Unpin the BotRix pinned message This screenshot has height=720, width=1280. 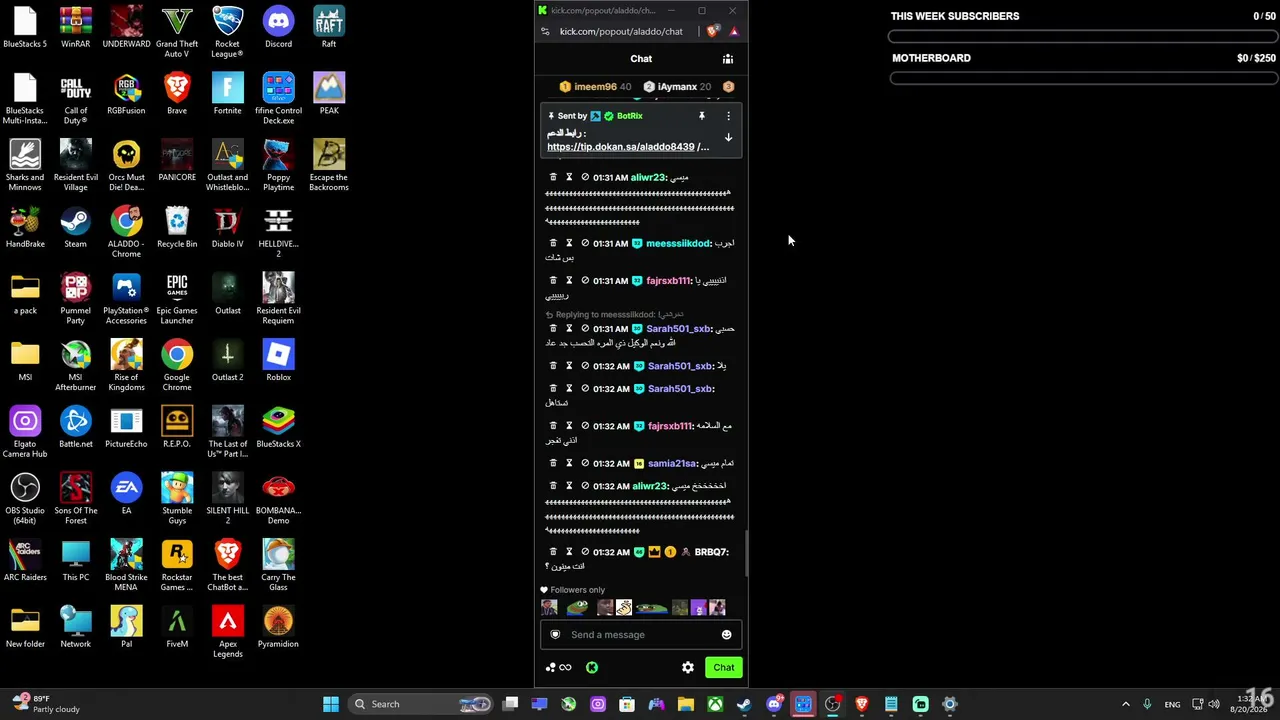pyautogui.click(x=702, y=116)
